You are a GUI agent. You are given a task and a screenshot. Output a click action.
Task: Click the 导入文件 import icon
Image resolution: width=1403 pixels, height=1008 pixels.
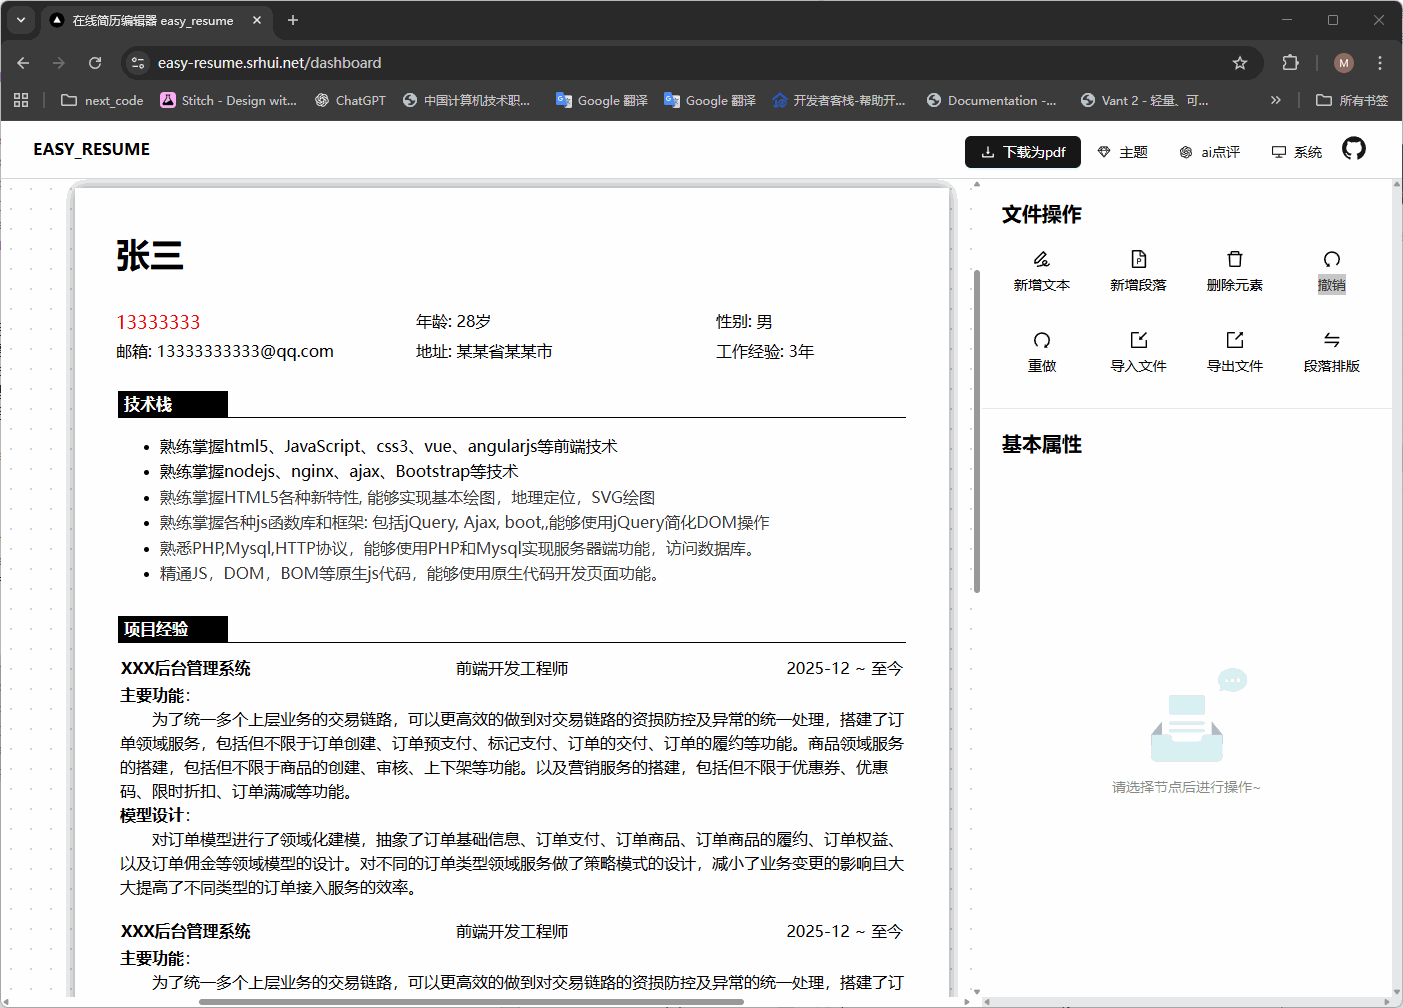click(x=1138, y=340)
